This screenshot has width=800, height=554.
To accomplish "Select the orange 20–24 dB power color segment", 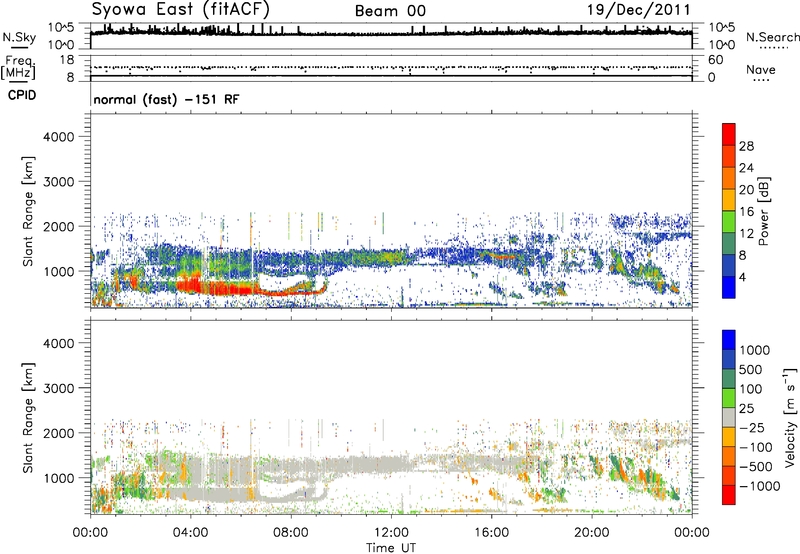I will coord(729,178).
